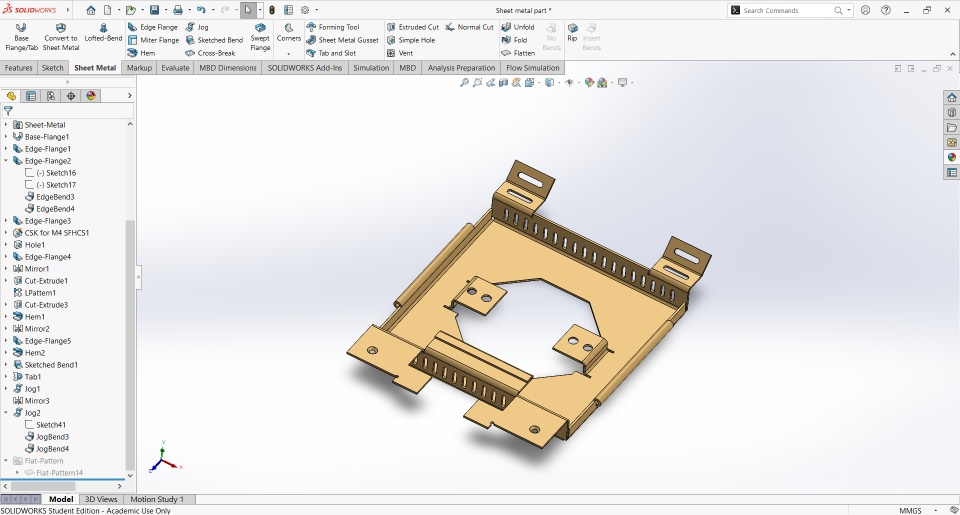Apply the Cross-Break tool
960x515 pixels.
pyautogui.click(x=210, y=53)
